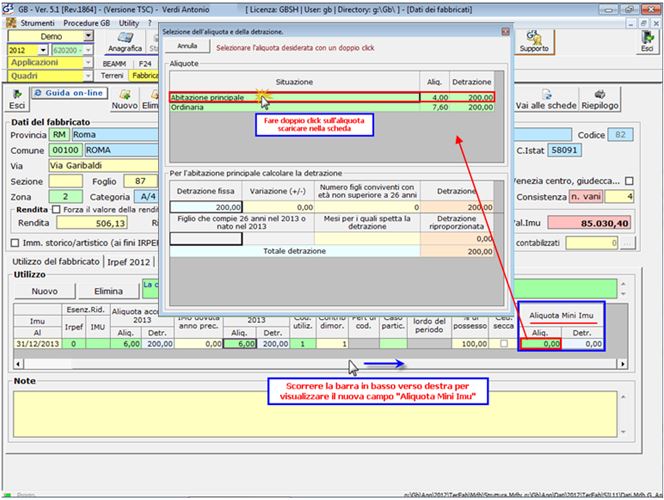Click the Nuovo toolbar icon next to Guida on-line
This screenshot has height=500, width=664.
(124, 99)
